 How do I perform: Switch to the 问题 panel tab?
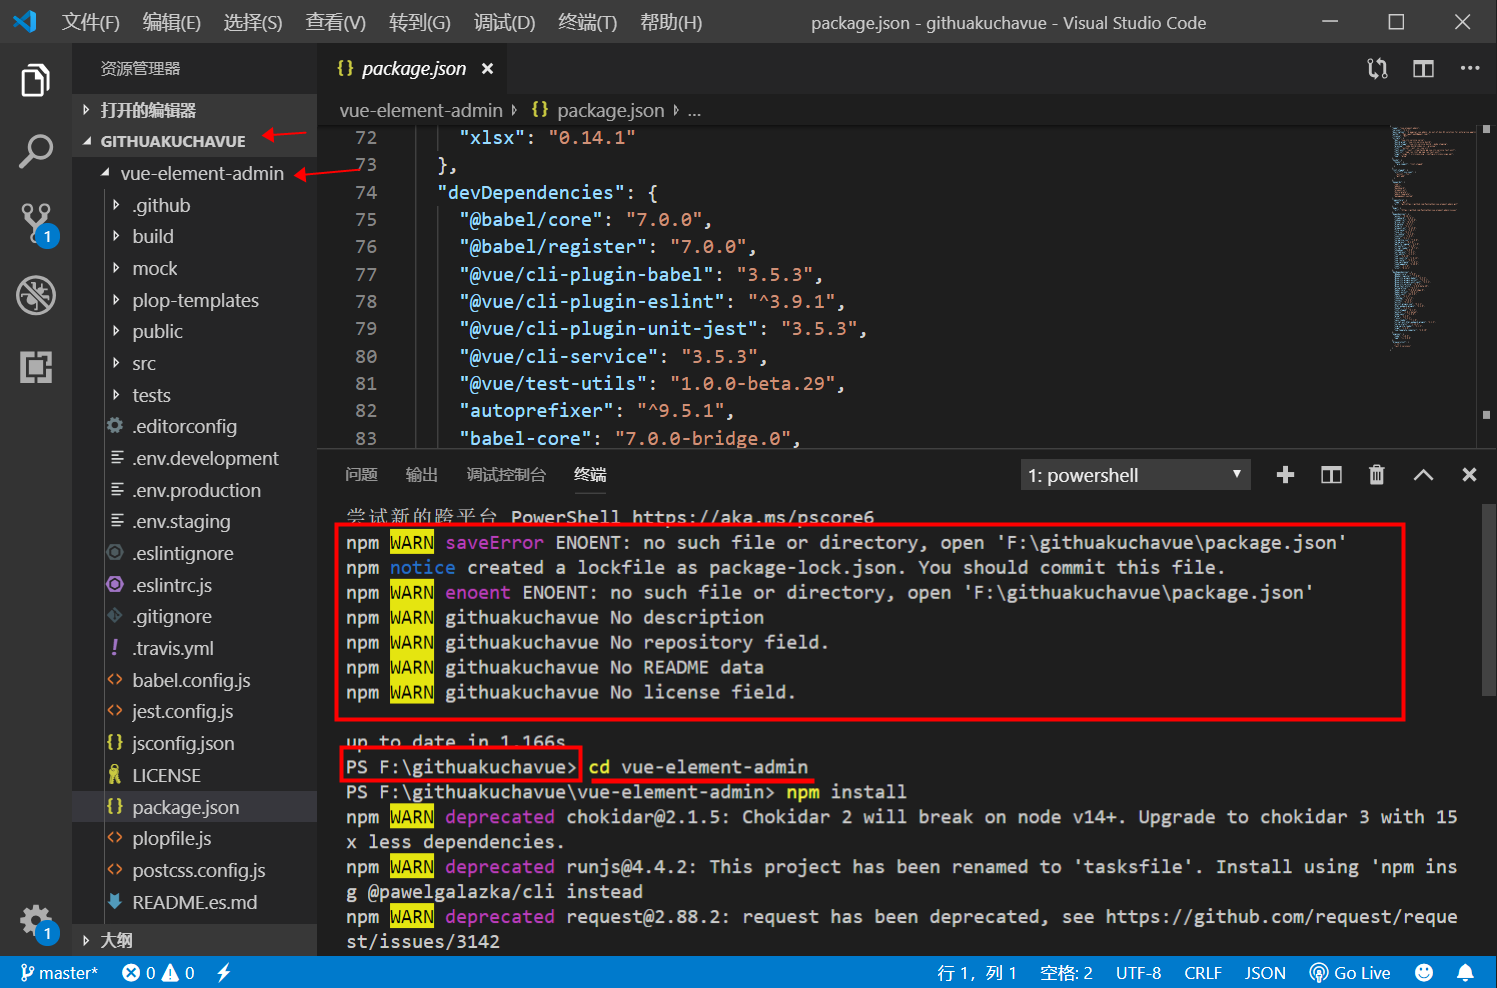361,475
